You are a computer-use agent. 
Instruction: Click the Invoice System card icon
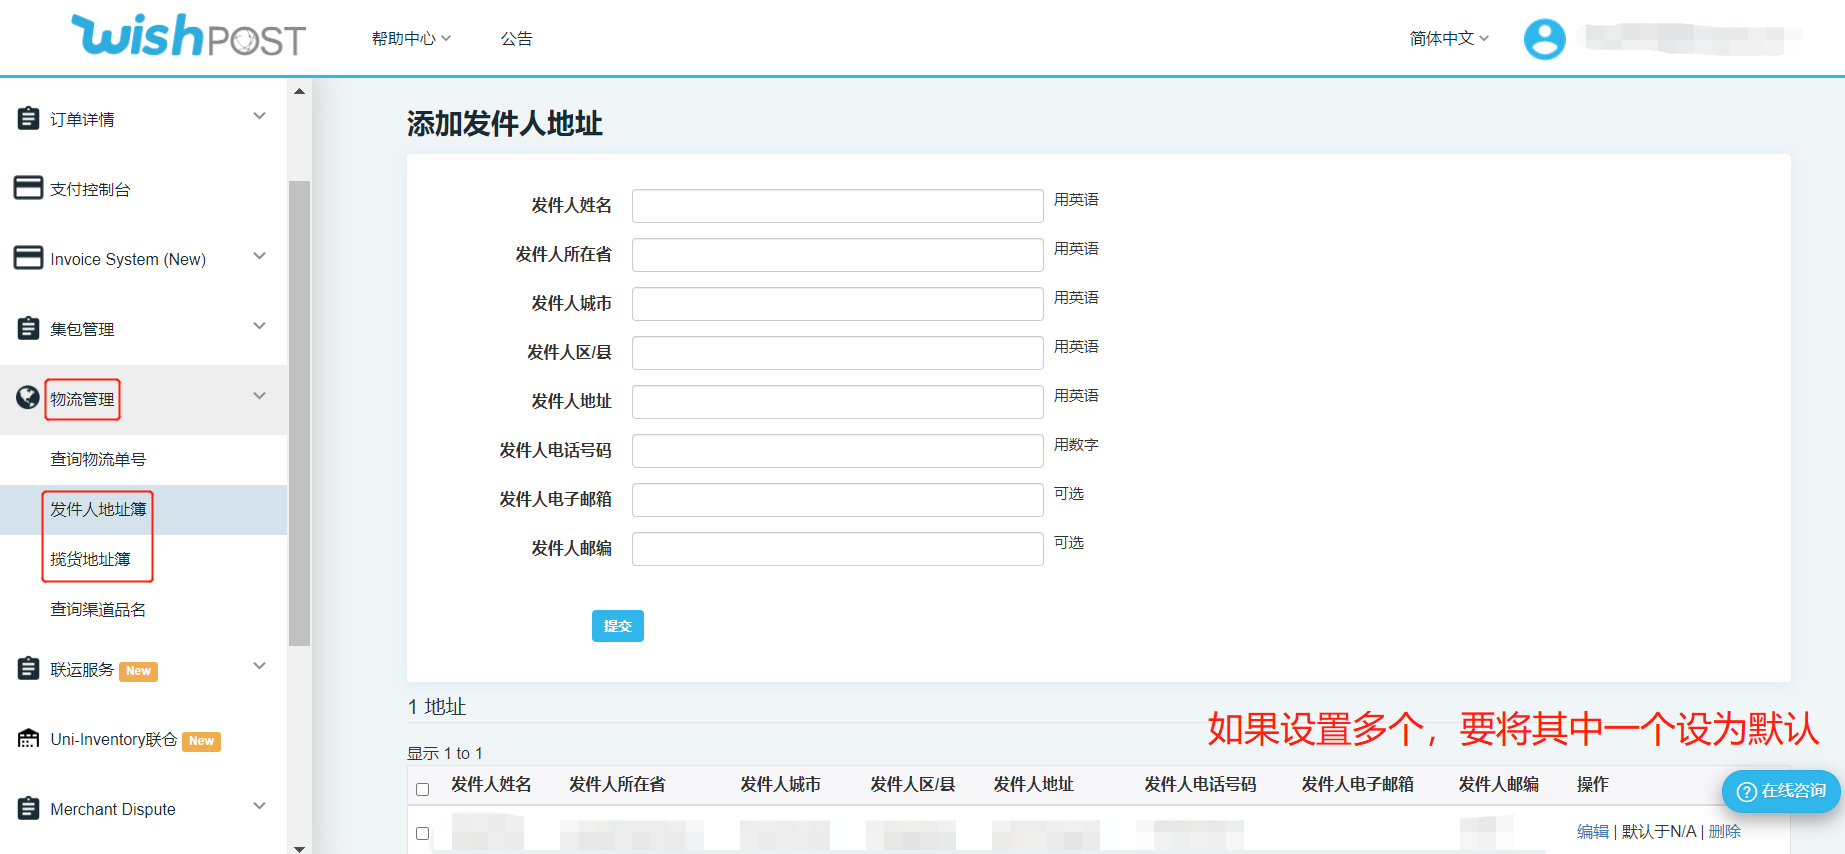(28, 258)
